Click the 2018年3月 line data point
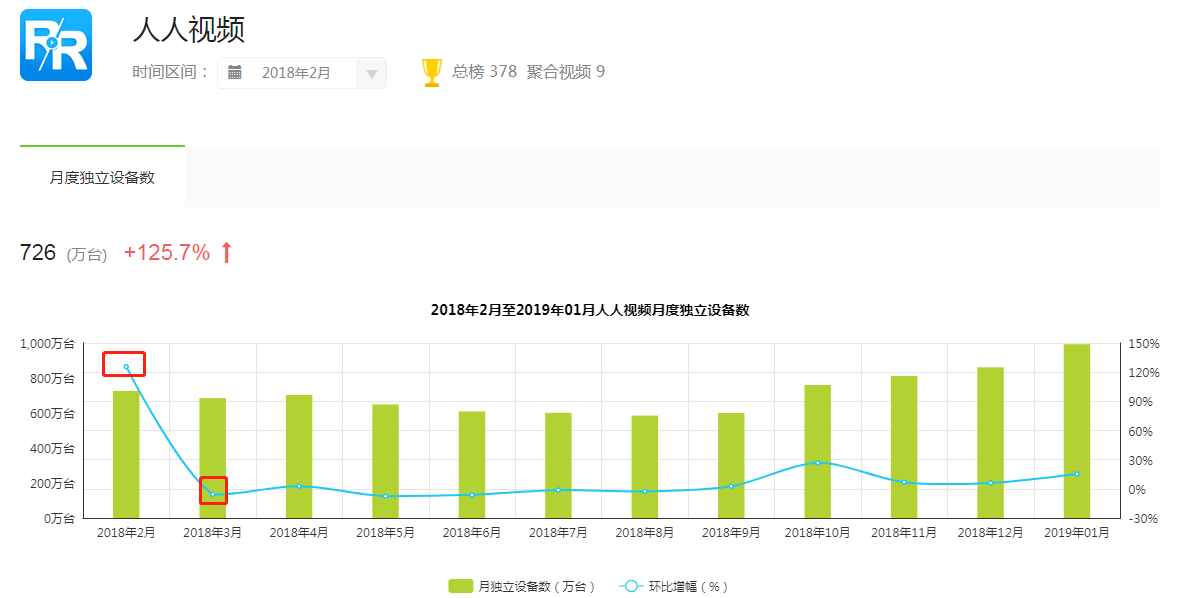1180x598 pixels. pos(212,494)
